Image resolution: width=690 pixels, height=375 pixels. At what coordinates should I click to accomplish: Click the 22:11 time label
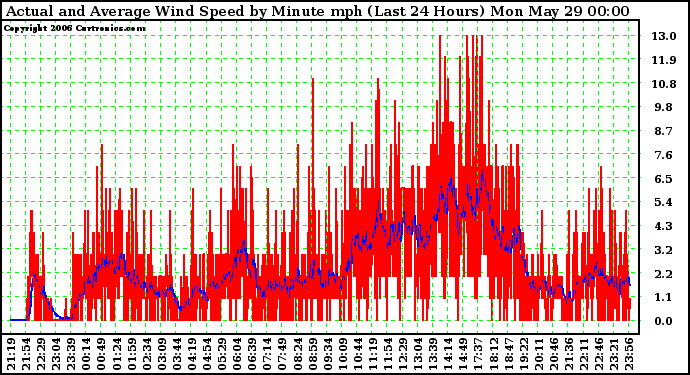click(x=584, y=354)
